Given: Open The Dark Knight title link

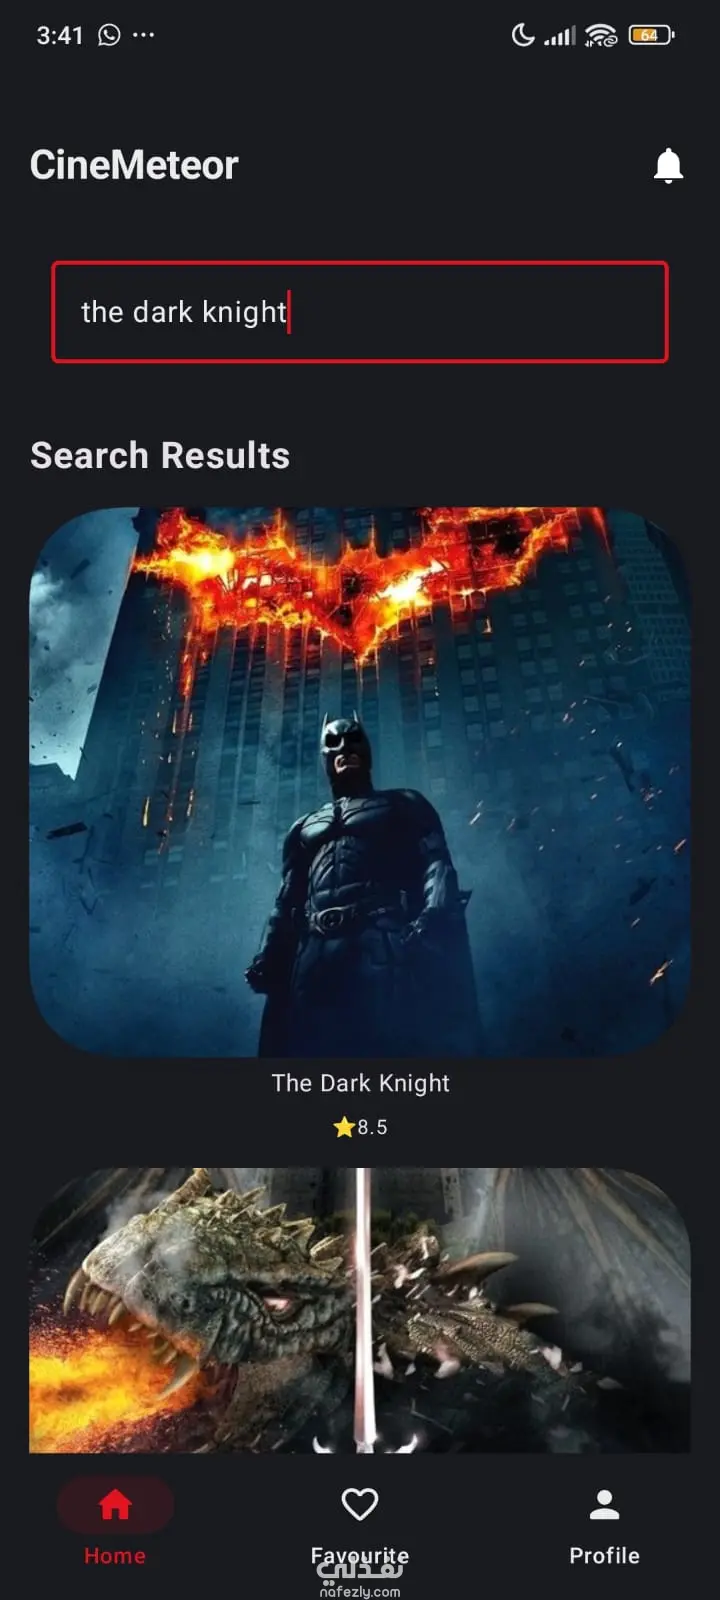Looking at the screenshot, I should (x=361, y=1083).
